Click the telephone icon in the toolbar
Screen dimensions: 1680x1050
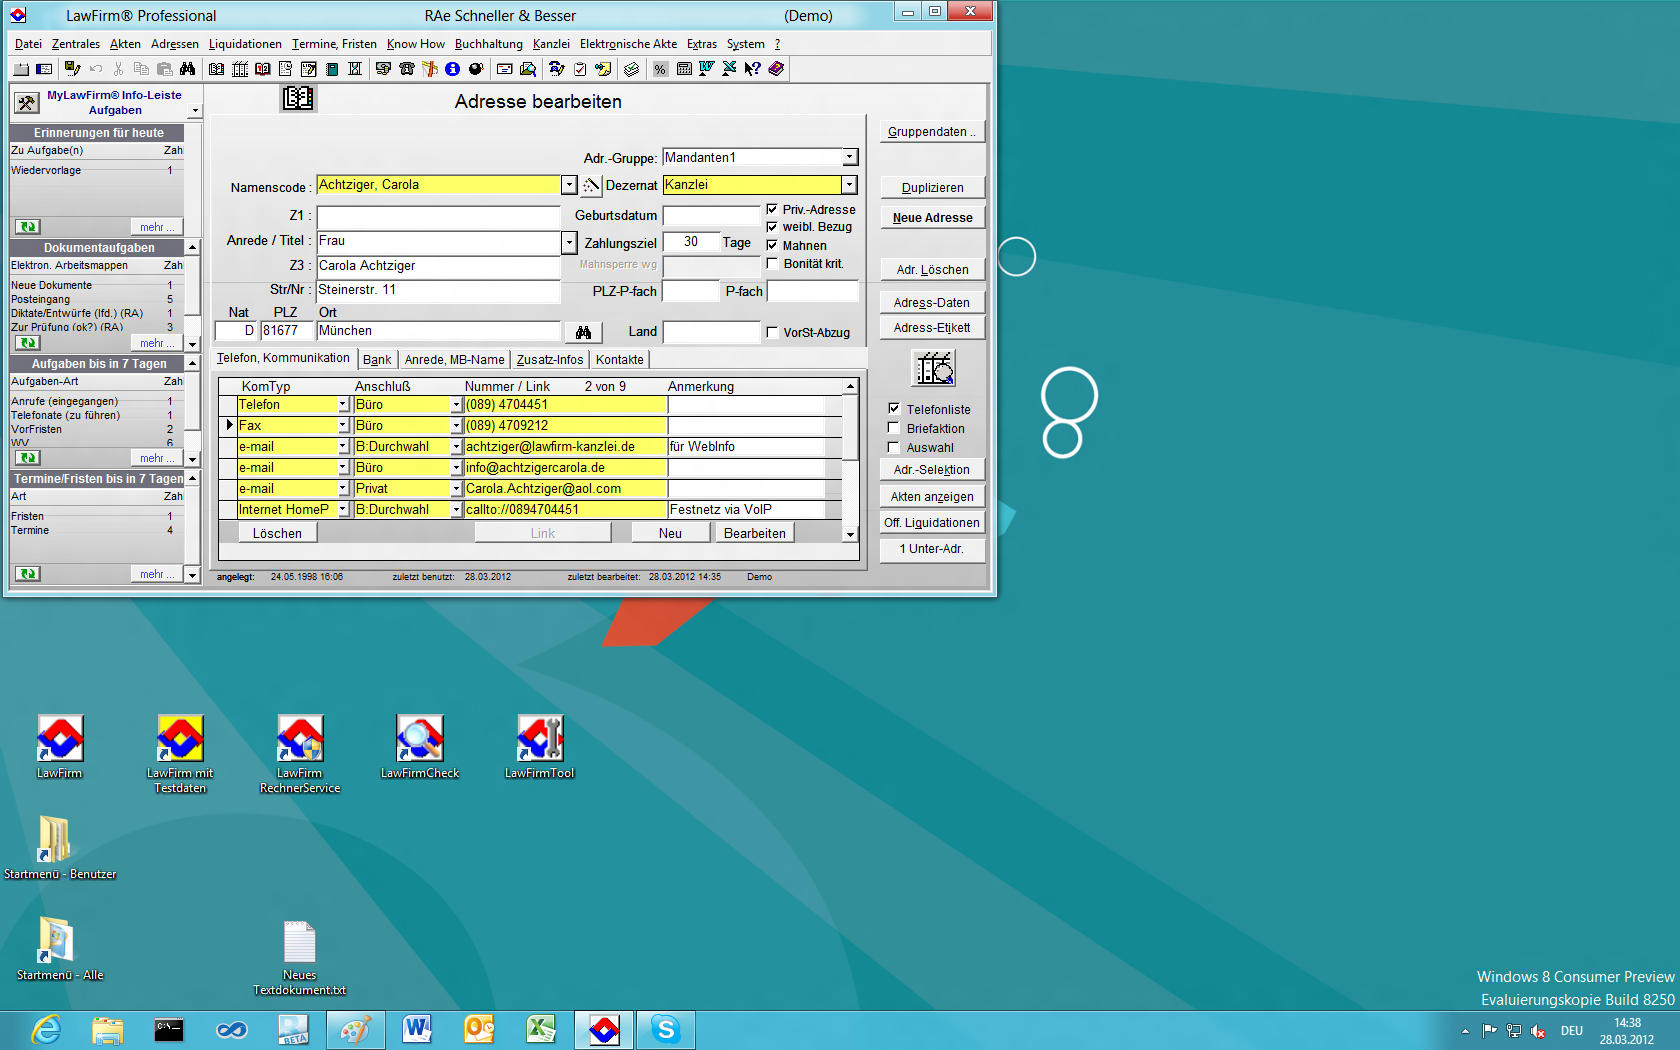(406, 69)
